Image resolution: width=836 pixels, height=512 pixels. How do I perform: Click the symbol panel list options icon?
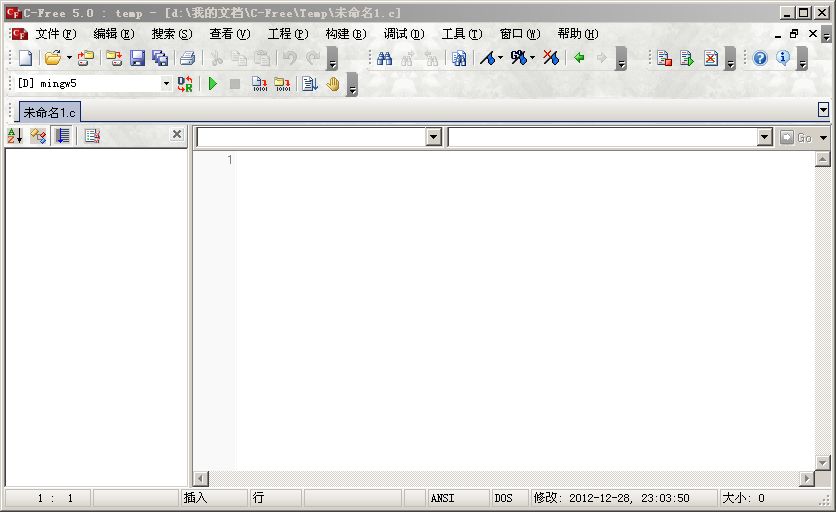[x=92, y=135]
